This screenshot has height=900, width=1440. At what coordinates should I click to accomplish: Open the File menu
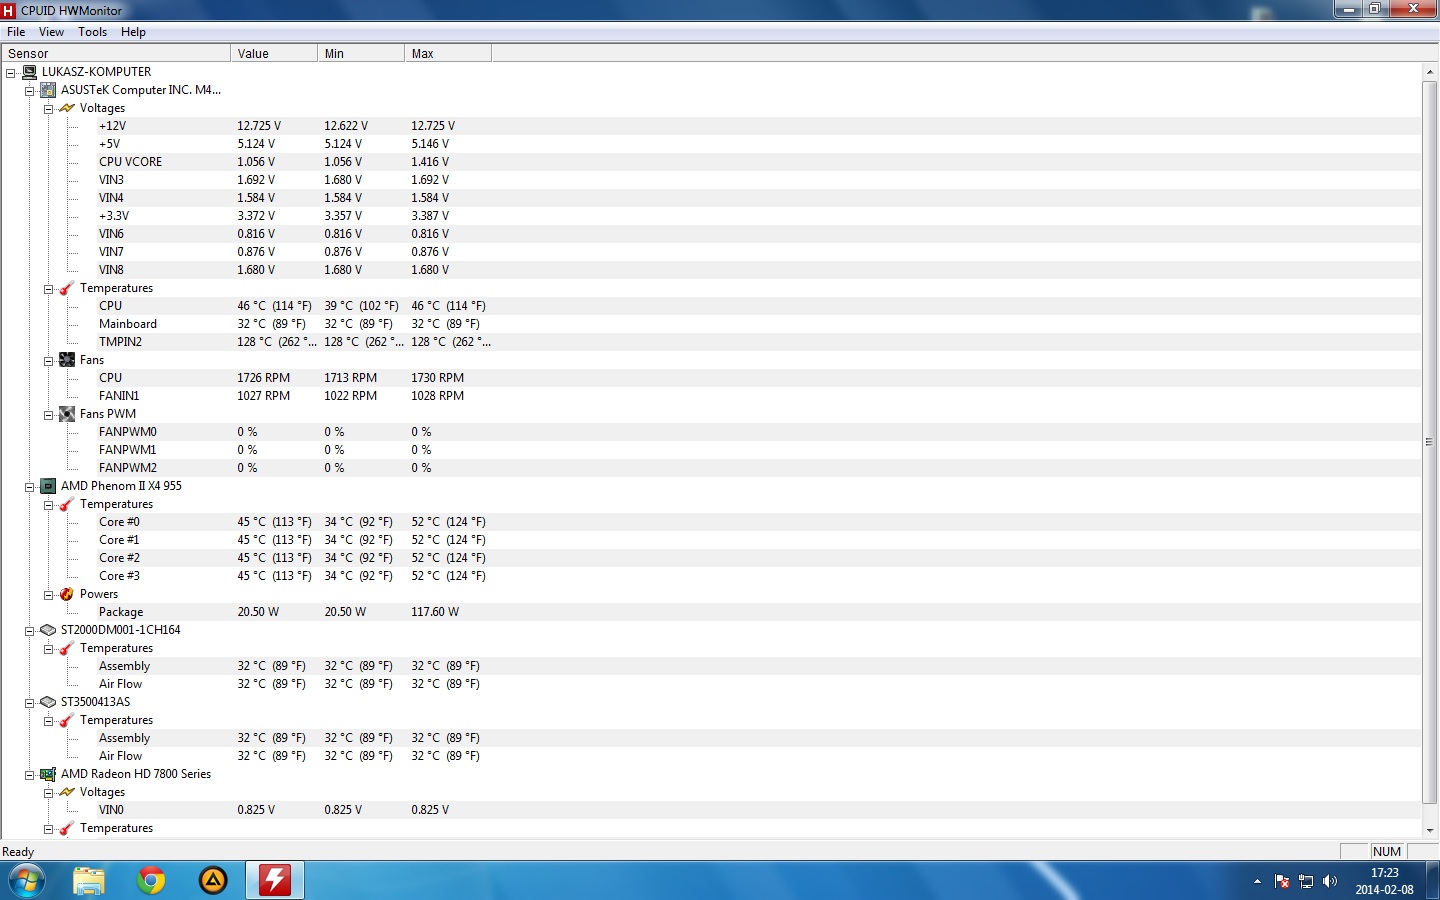coord(16,32)
